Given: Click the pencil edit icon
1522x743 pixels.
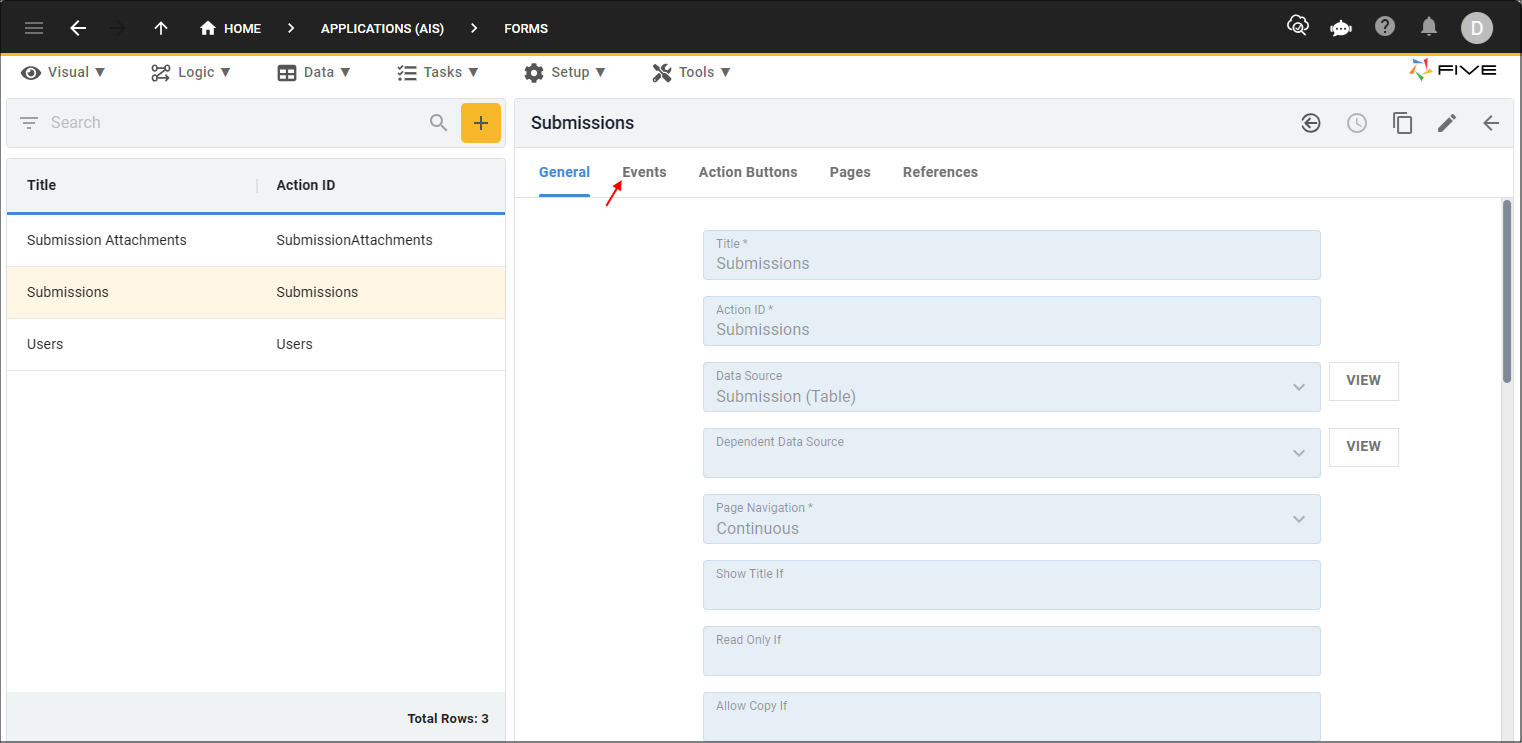Looking at the screenshot, I should (1447, 123).
